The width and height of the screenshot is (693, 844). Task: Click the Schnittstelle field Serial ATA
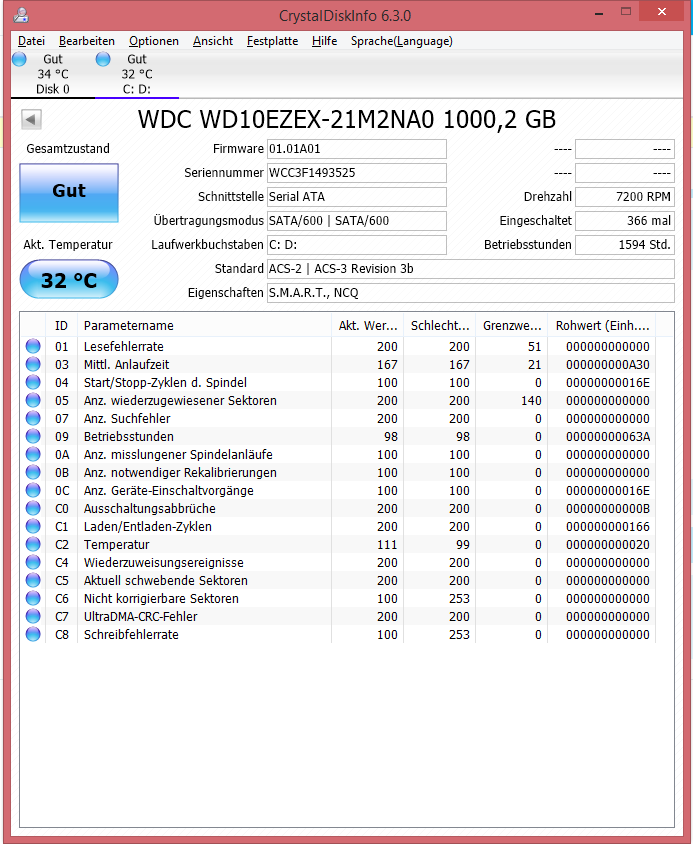click(x=356, y=197)
